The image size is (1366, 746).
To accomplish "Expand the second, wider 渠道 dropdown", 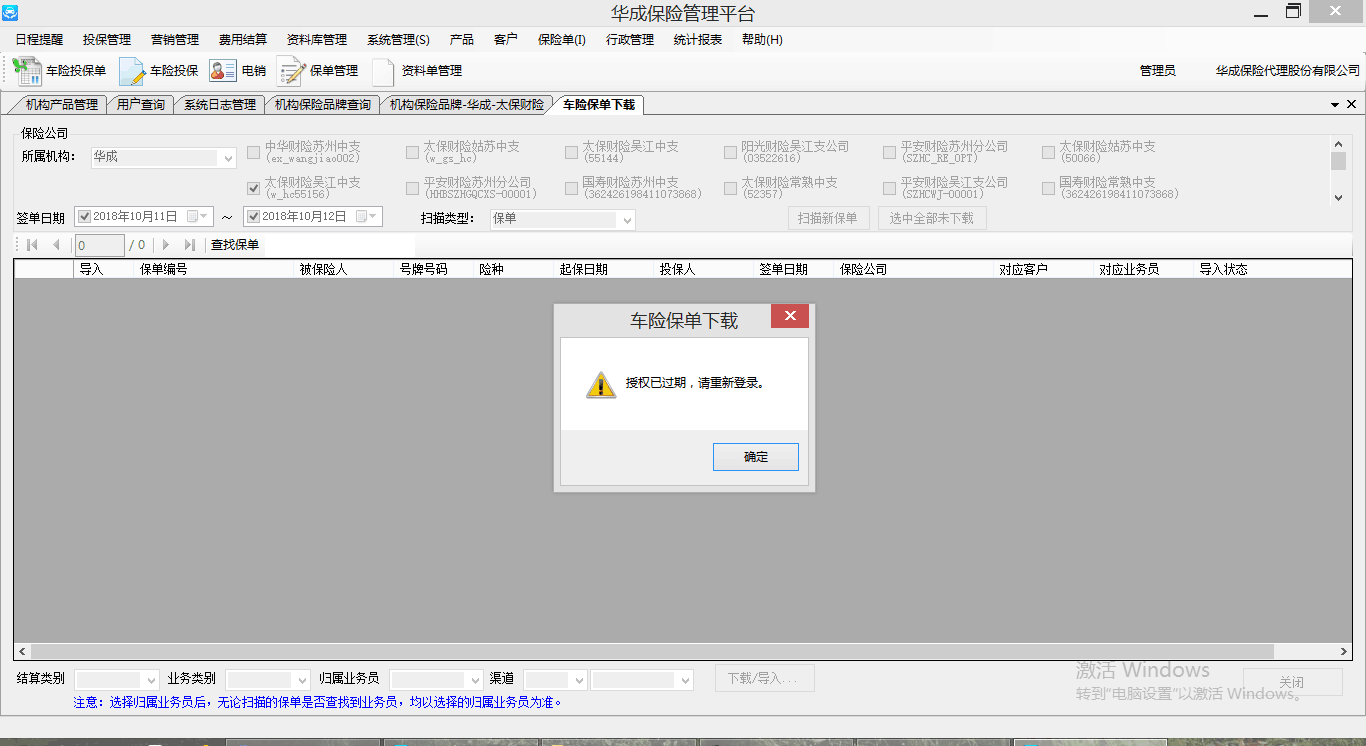I will click(x=685, y=680).
